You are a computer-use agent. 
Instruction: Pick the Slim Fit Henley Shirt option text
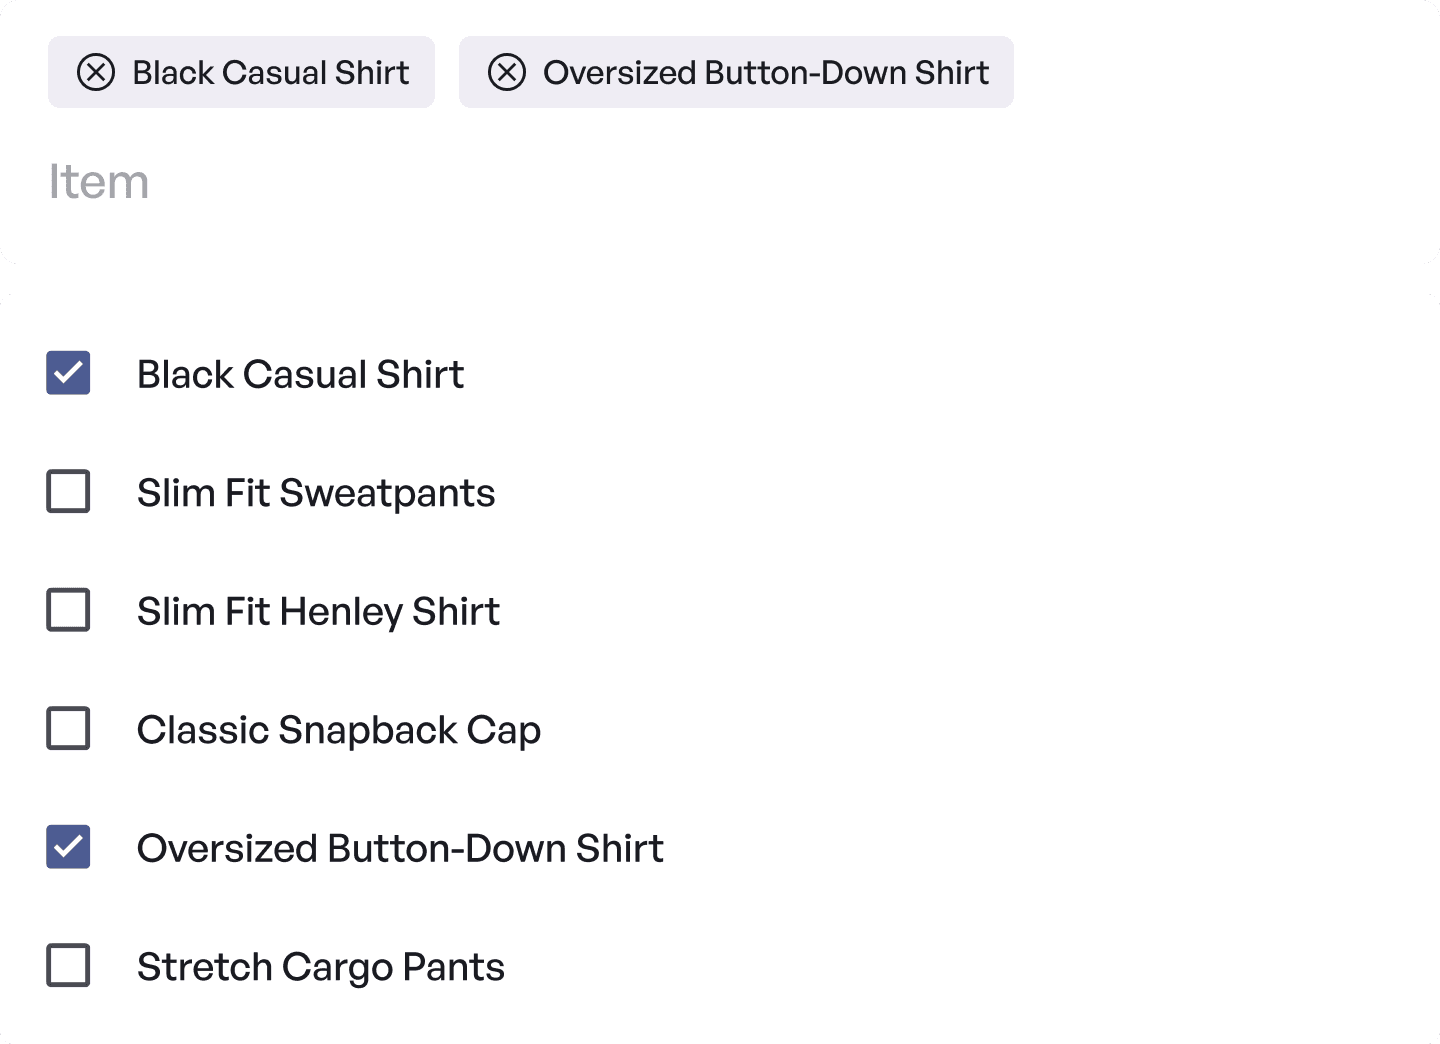pyautogui.click(x=318, y=611)
